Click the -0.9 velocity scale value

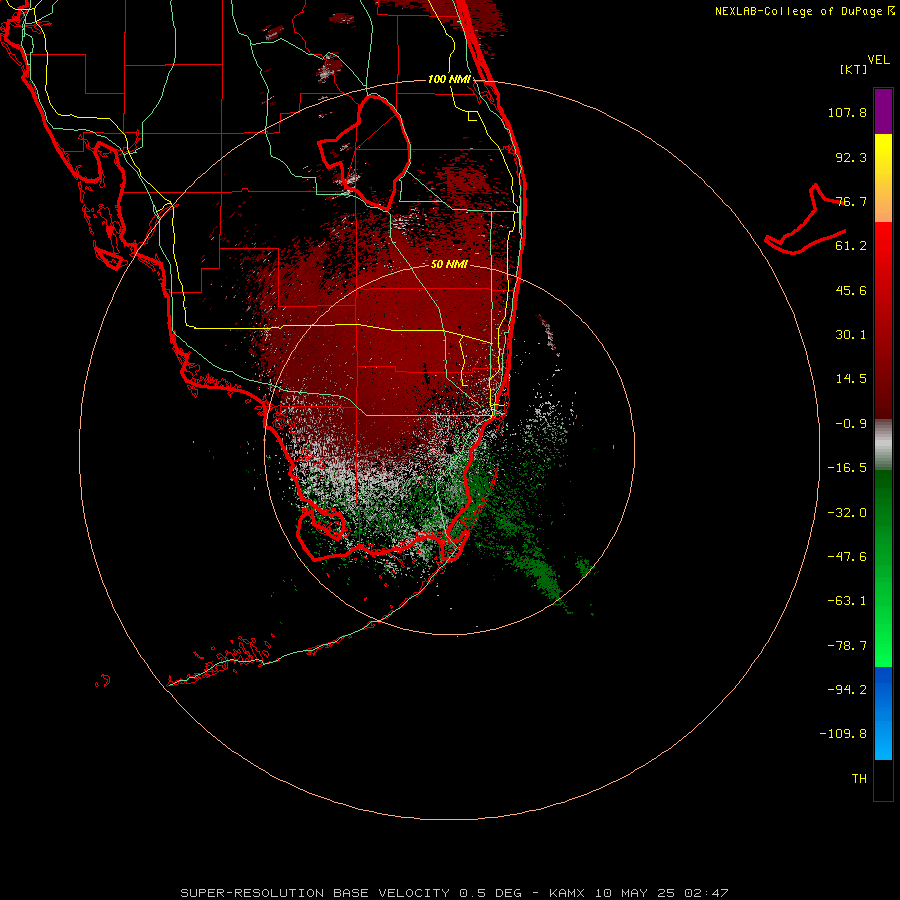coord(851,424)
